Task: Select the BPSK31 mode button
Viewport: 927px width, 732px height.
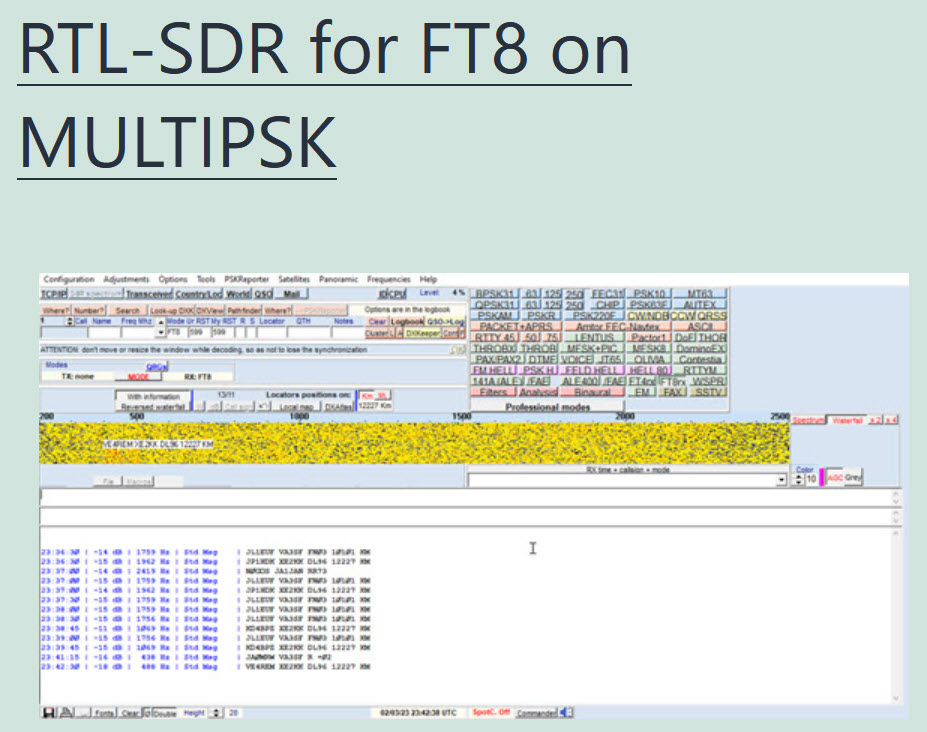Action: (x=496, y=293)
